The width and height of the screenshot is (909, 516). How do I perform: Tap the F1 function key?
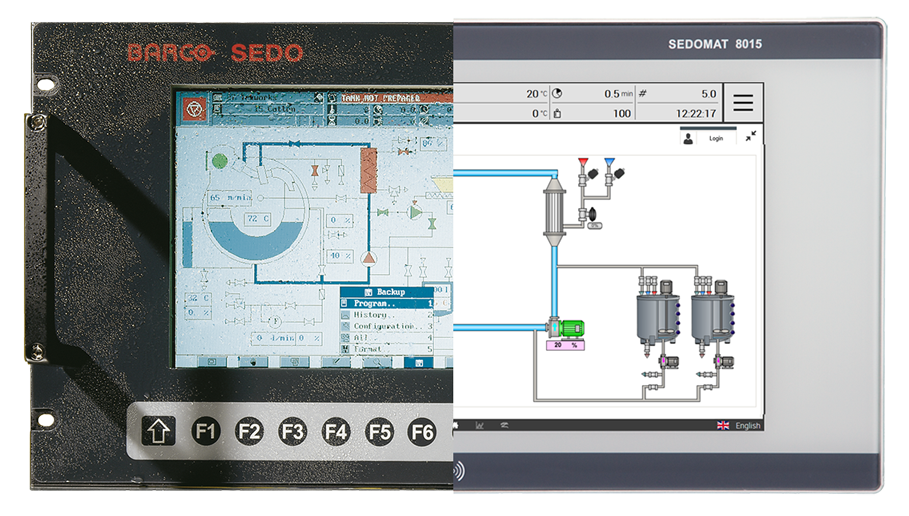click(206, 431)
